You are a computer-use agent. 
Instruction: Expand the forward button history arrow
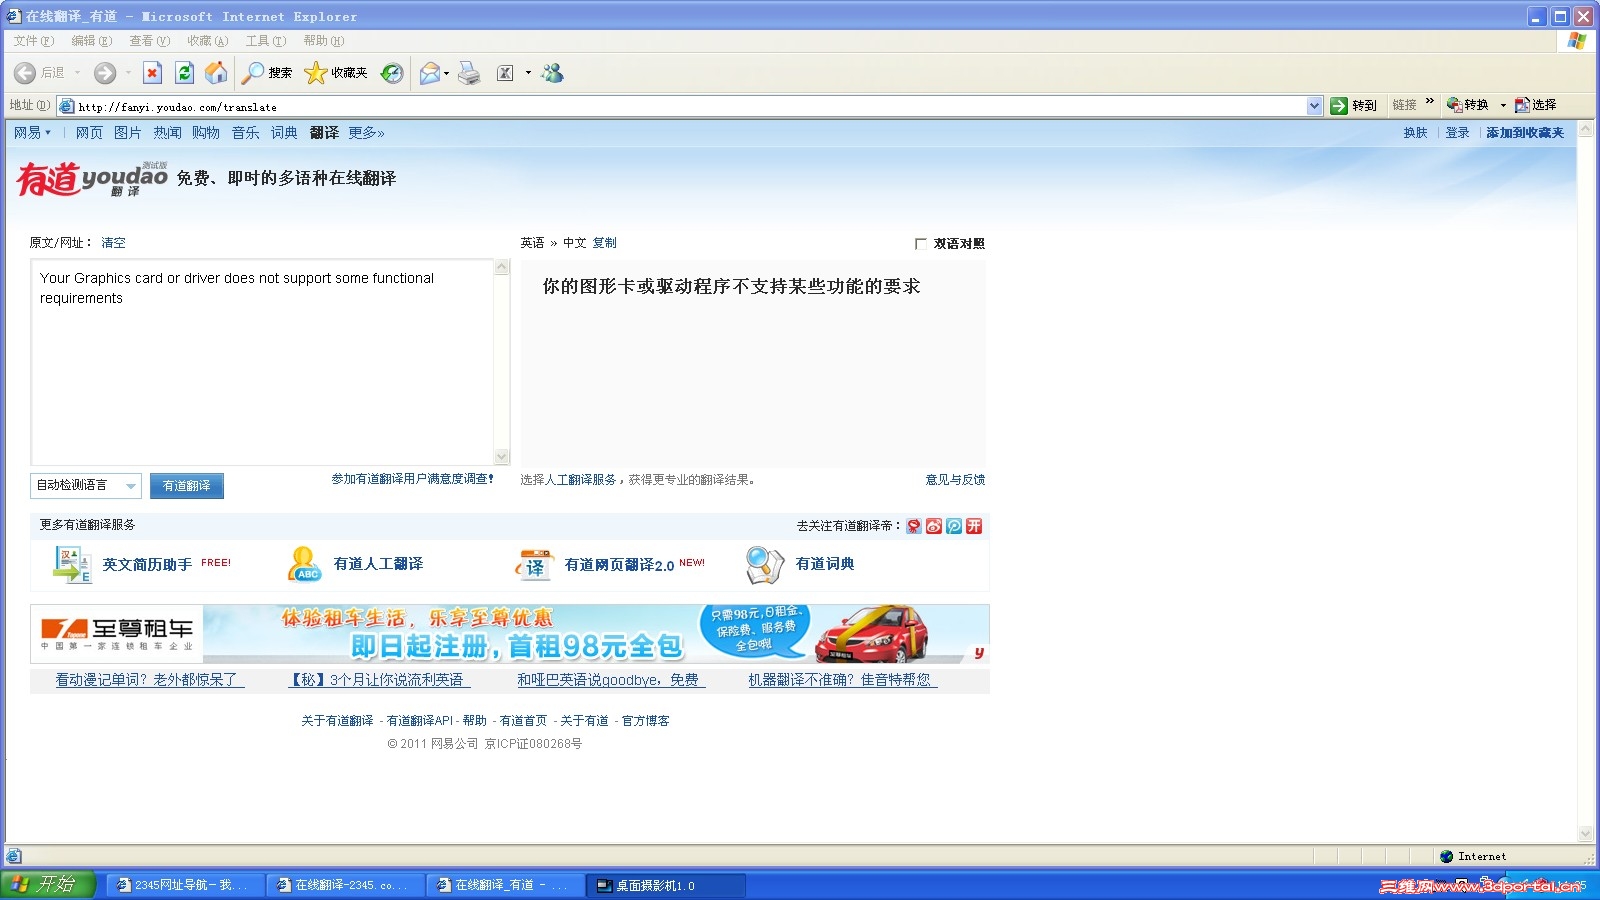click(x=128, y=73)
